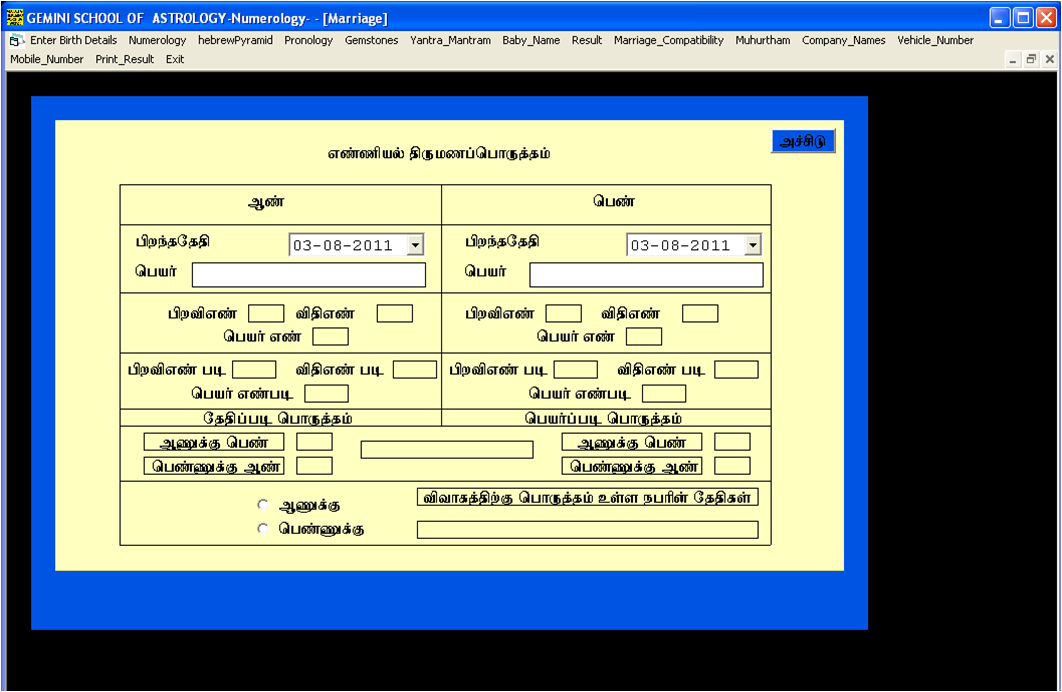Click the male பெயர் எண்படி box

pyautogui.click(x=326, y=393)
